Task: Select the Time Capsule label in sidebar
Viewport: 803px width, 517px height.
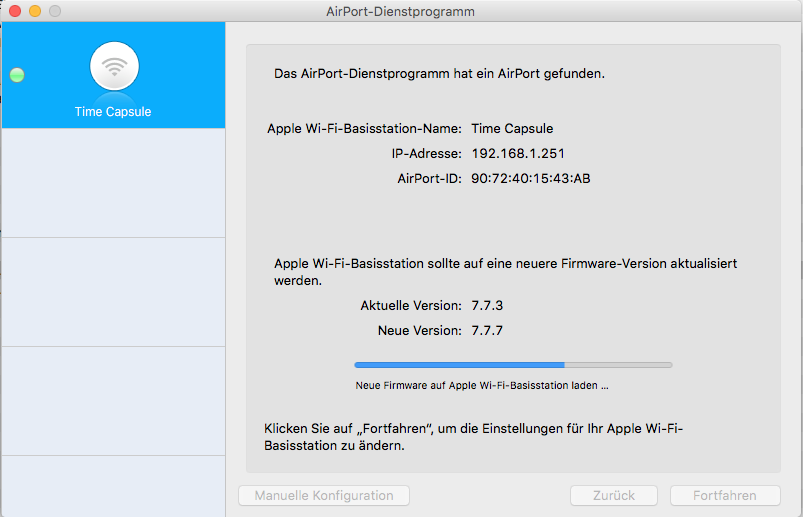Action: pos(113,112)
